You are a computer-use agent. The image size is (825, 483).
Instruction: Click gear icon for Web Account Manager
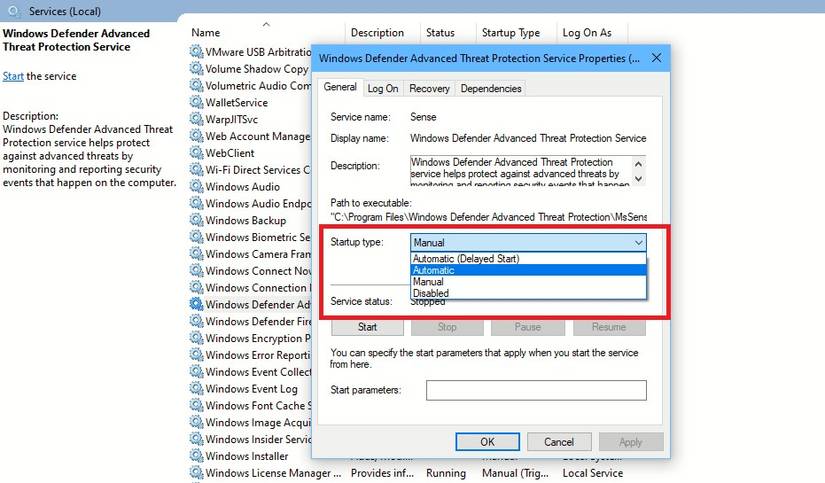[x=196, y=136]
